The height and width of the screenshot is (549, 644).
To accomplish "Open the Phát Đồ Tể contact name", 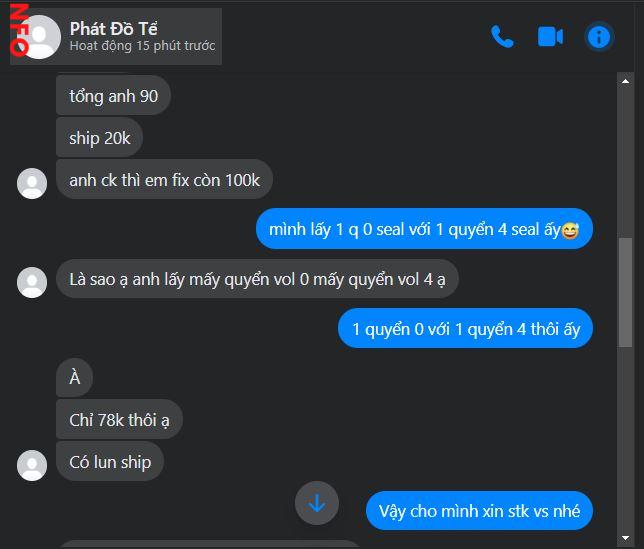I will [x=114, y=29].
